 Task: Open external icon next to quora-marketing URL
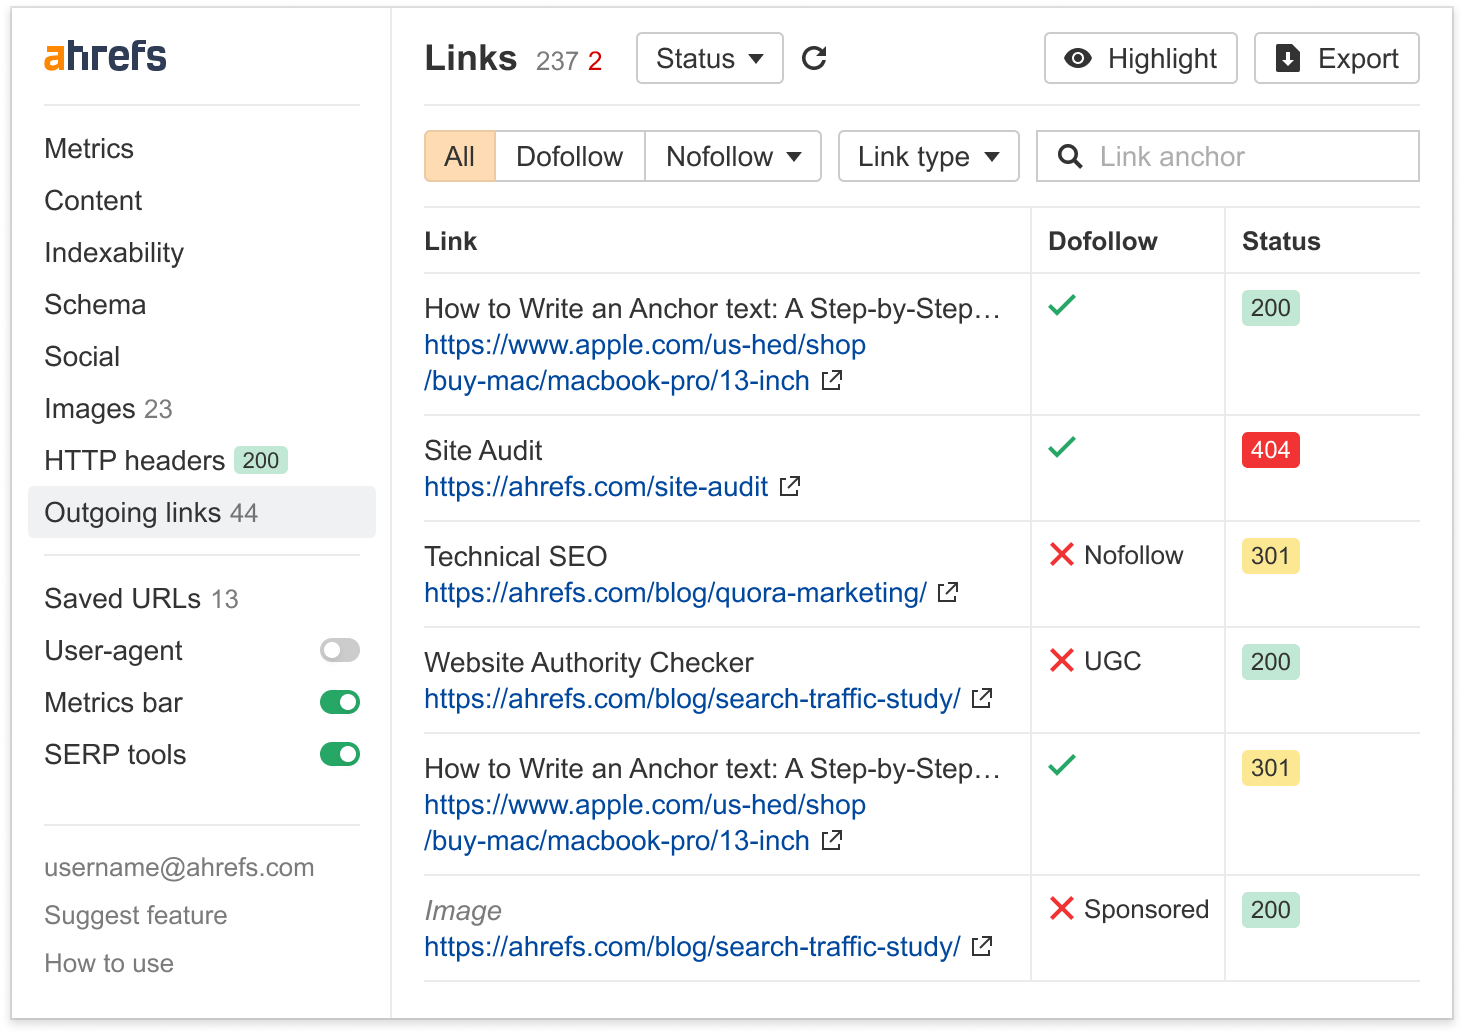(x=948, y=592)
